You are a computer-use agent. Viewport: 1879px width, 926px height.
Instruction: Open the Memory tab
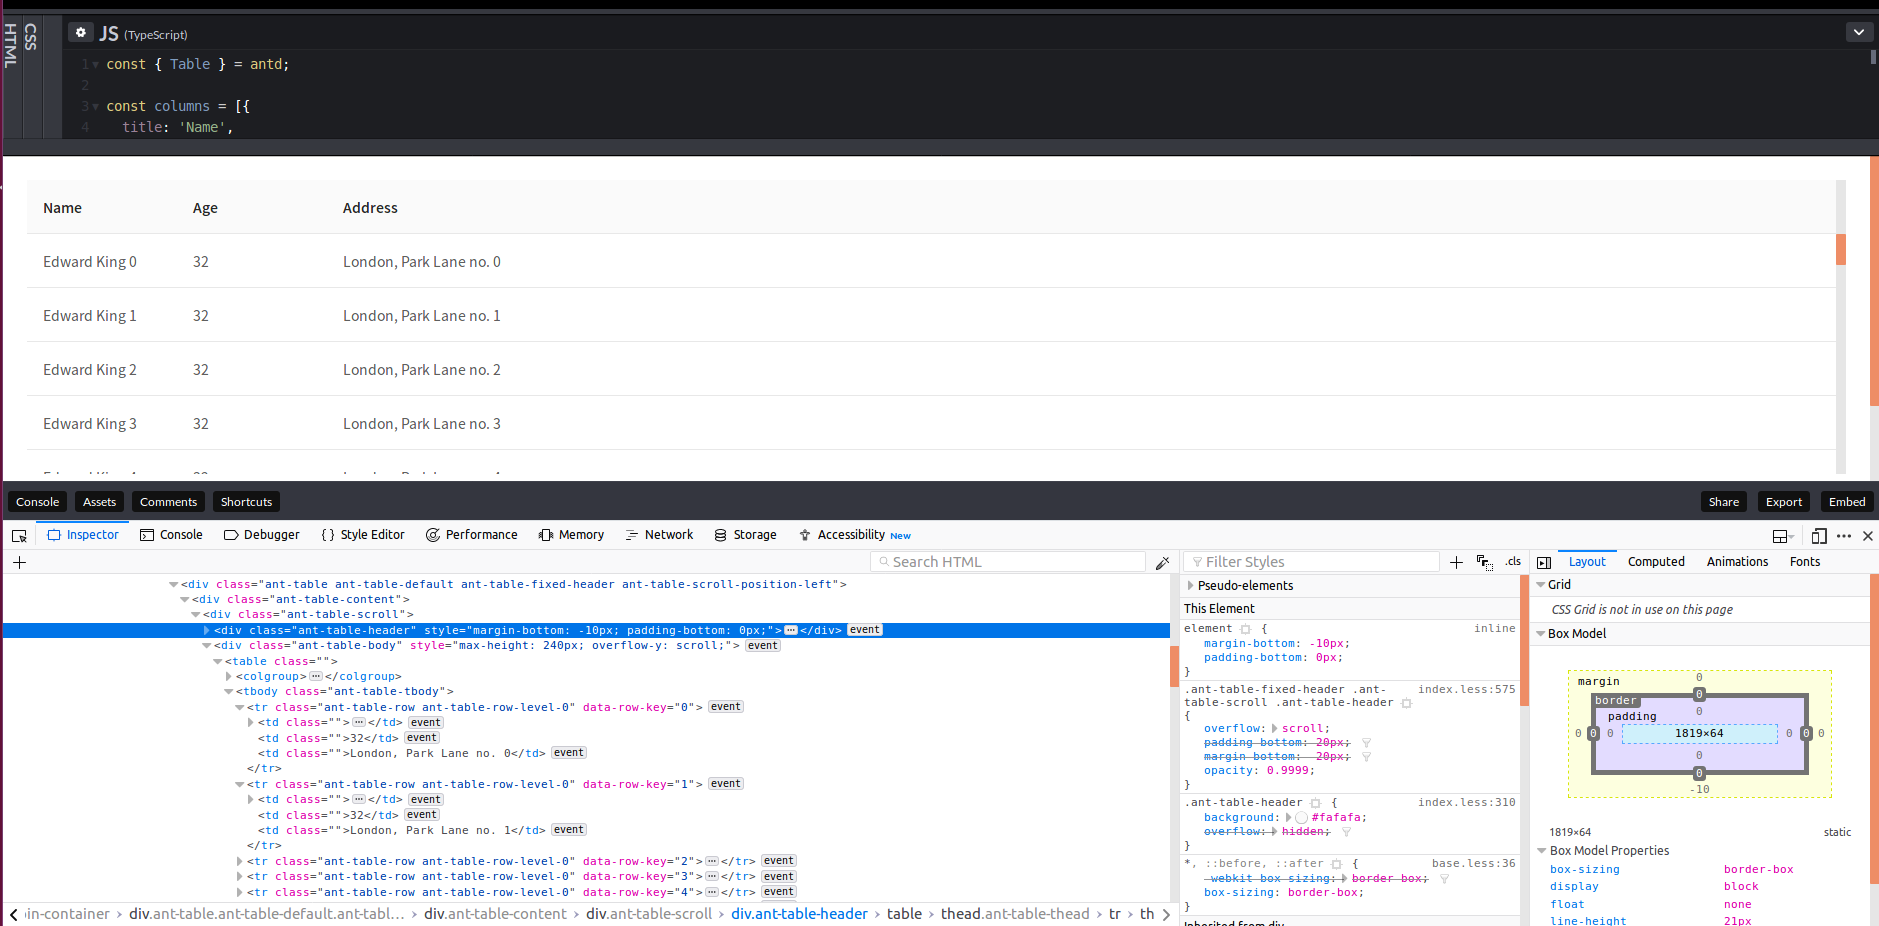(x=571, y=535)
